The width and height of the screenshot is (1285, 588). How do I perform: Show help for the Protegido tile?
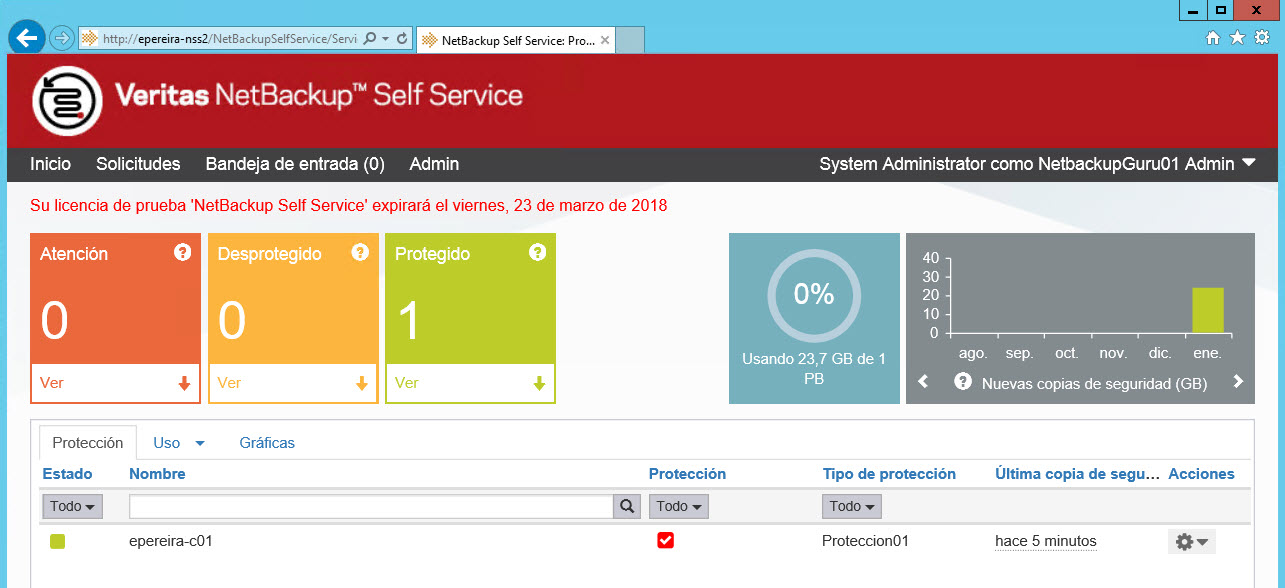point(537,252)
